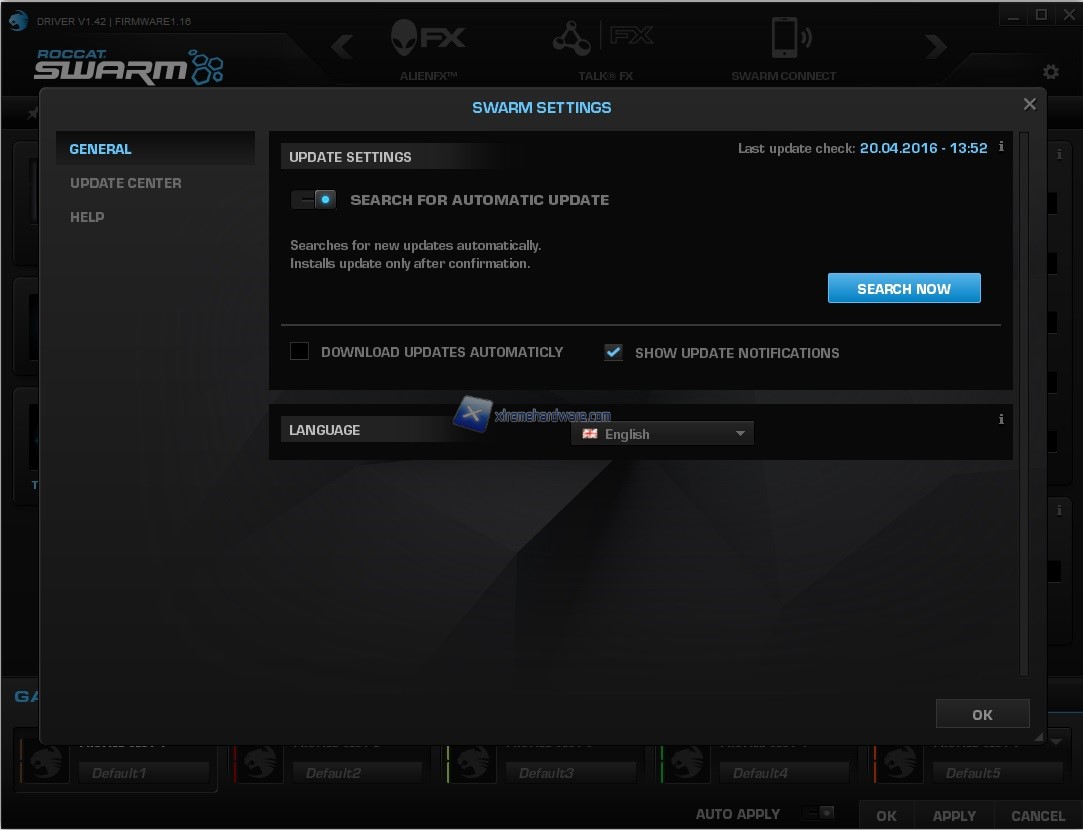Switch to the Update Center tab
The image size is (1083, 830).
(x=126, y=183)
